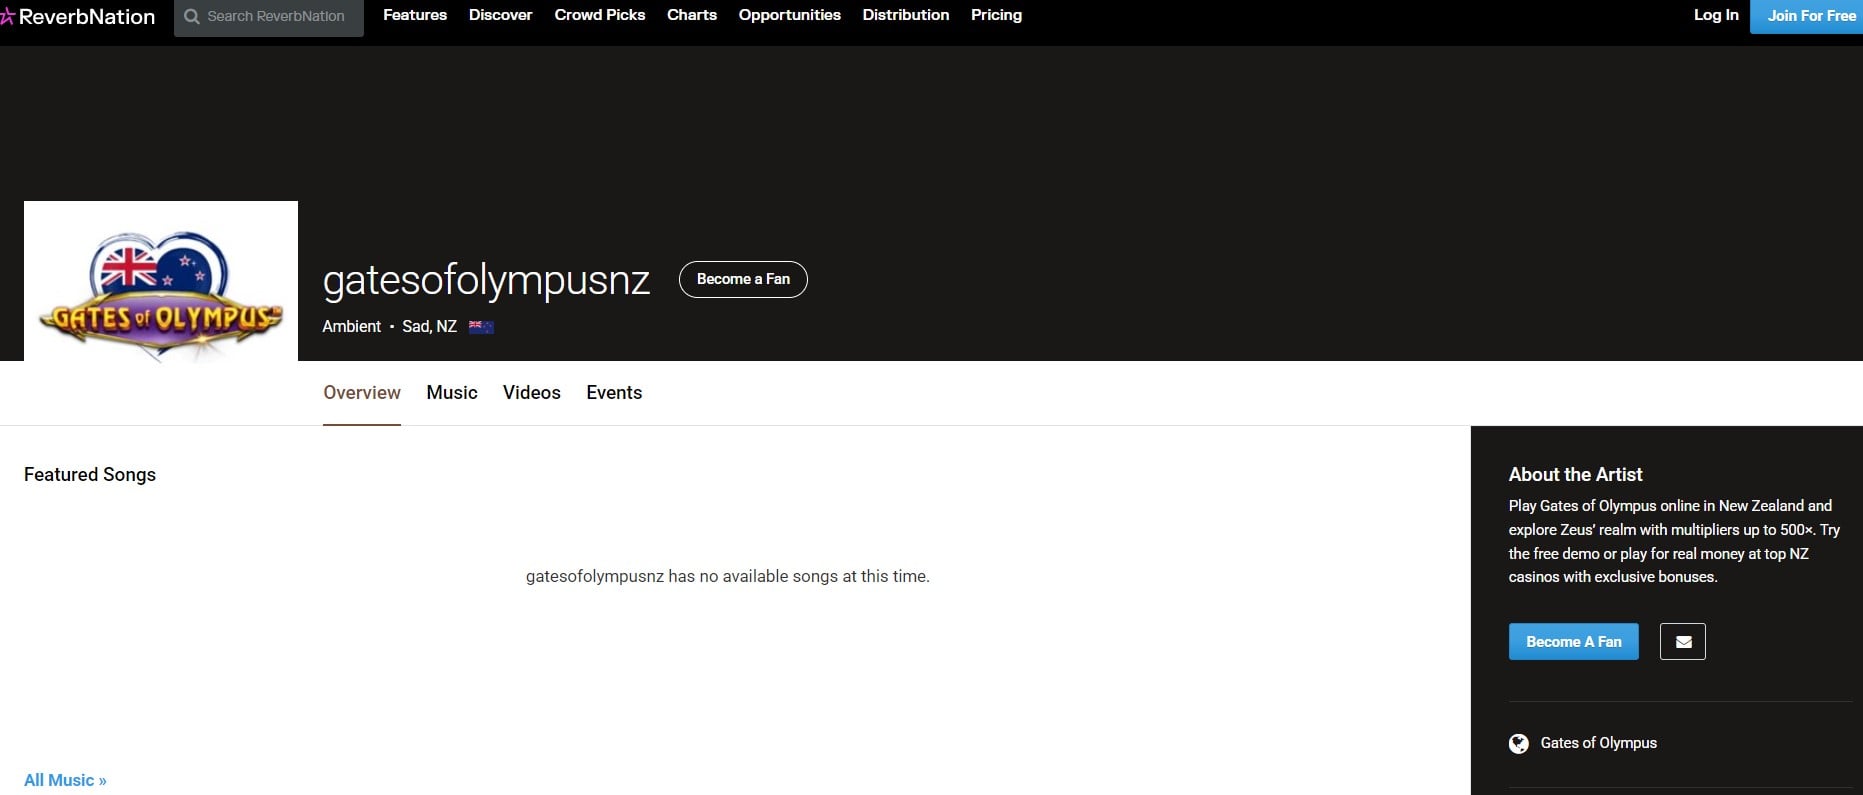The height and width of the screenshot is (795, 1863).
Task: Open the Gates of Olympus website link
Action: click(x=1599, y=743)
